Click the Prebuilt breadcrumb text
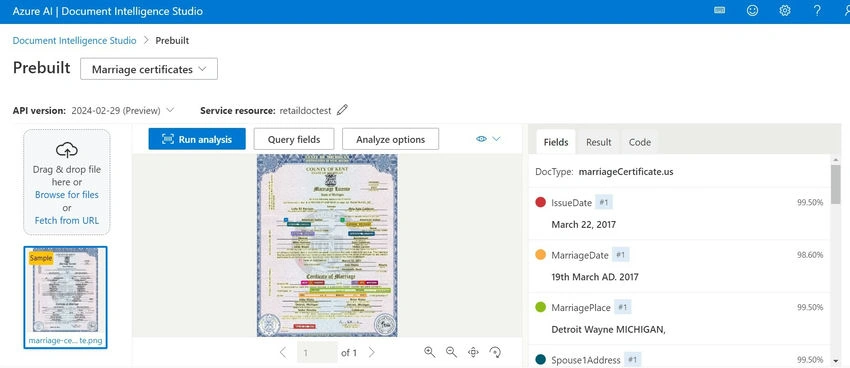Screen dimensions: 850x368 172,40
